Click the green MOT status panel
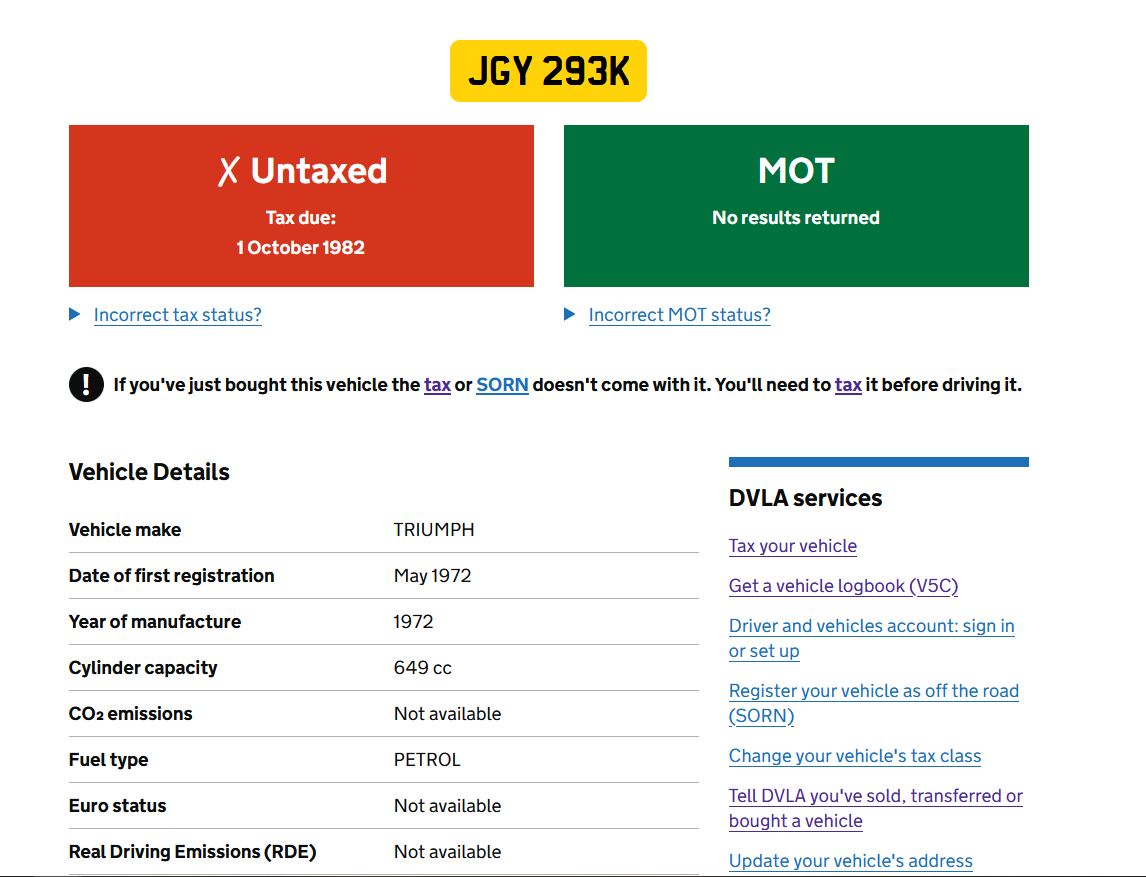 [x=796, y=206]
